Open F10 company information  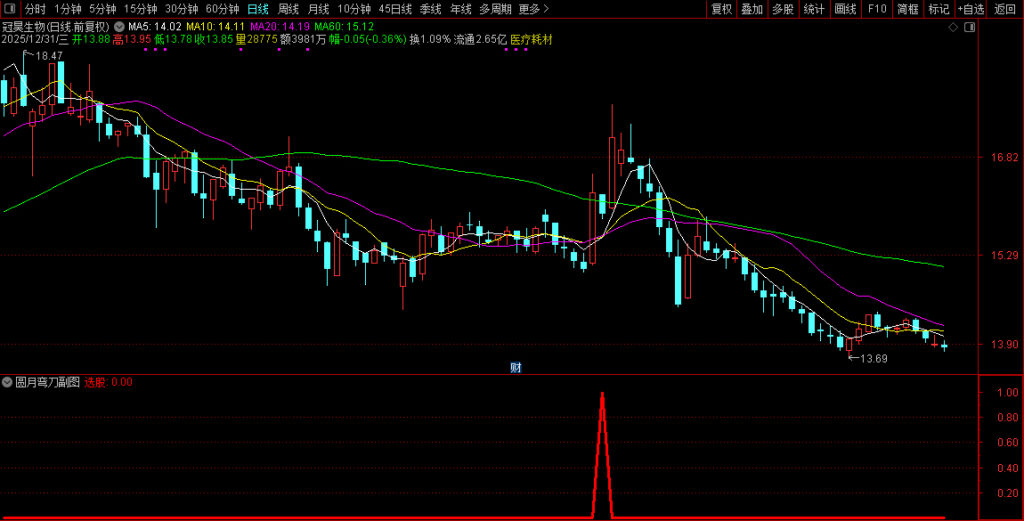pos(877,9)
